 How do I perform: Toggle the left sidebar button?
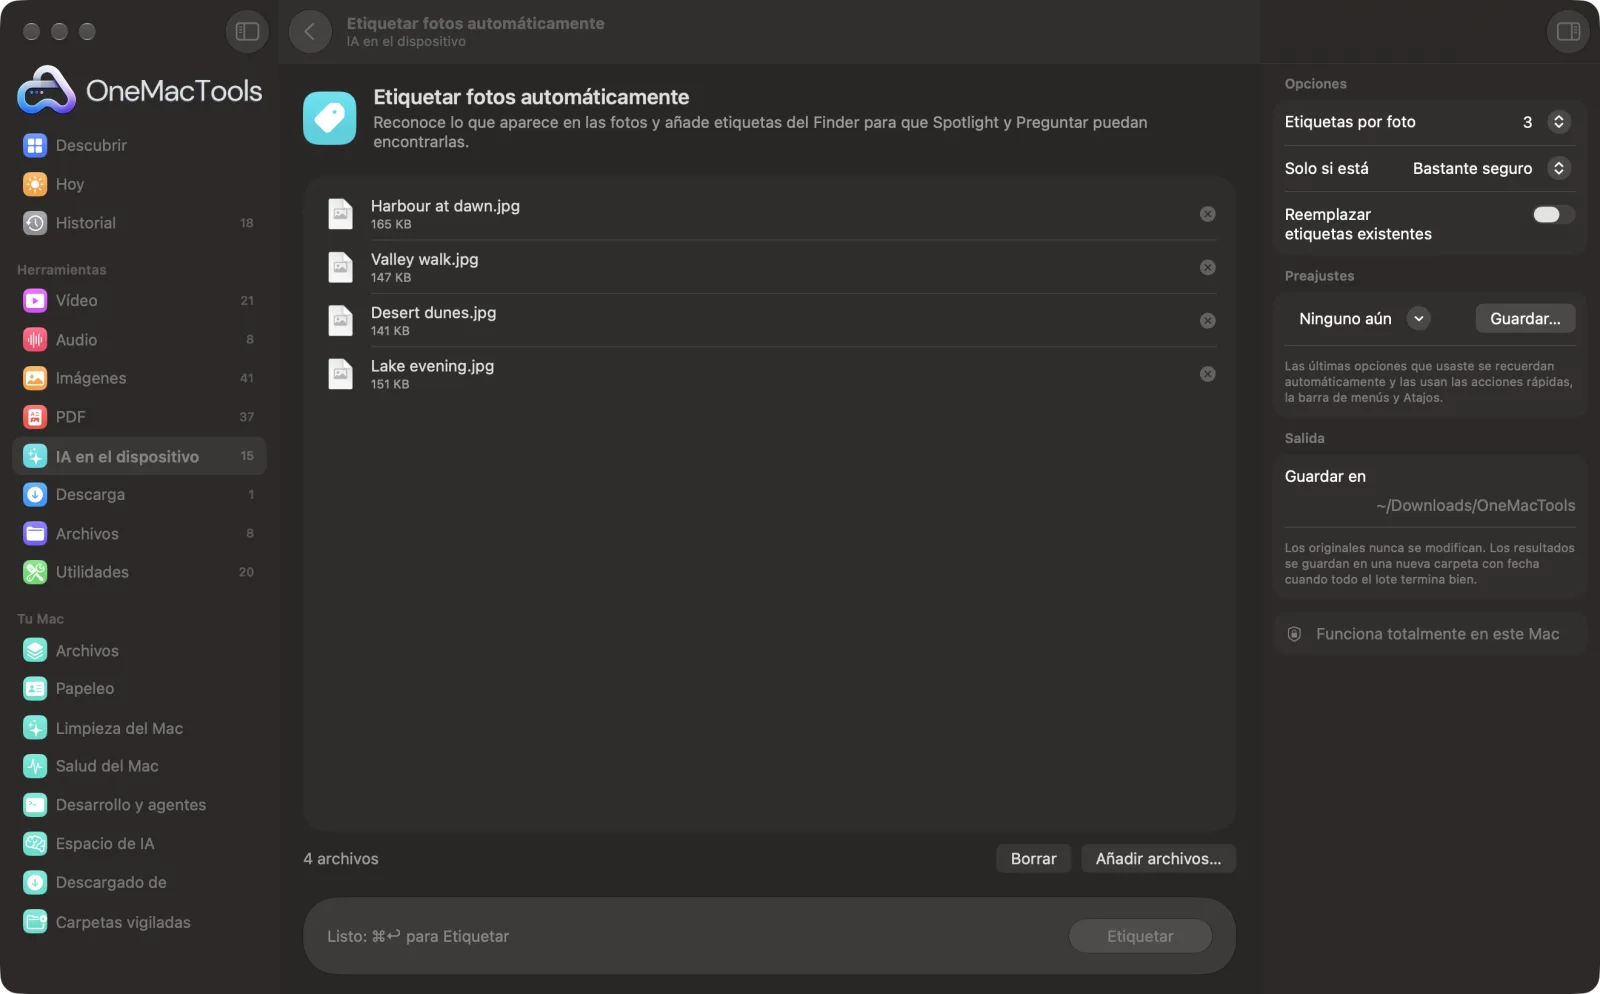(247, 31)
